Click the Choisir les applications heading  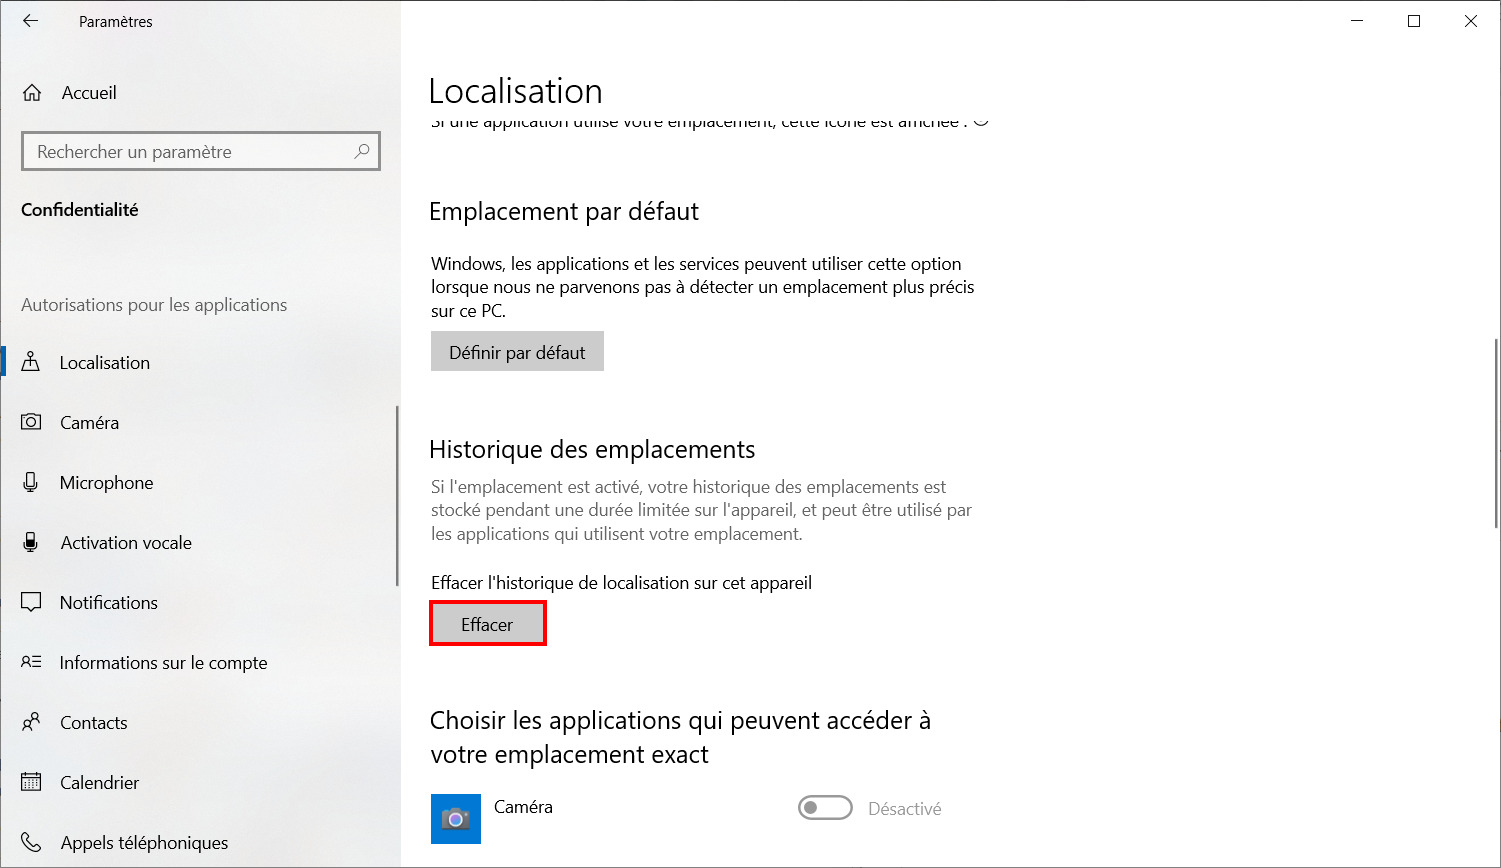[680, 737]
